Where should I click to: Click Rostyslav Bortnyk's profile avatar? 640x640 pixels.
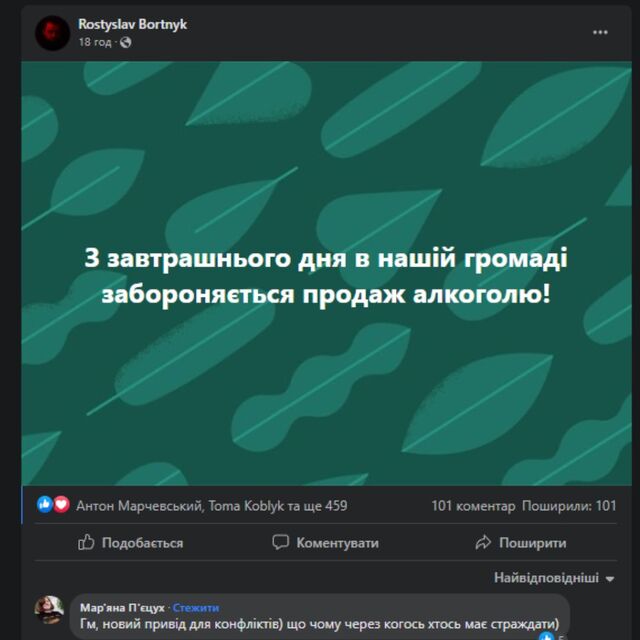pyautogui.click(x=52, y=33)
